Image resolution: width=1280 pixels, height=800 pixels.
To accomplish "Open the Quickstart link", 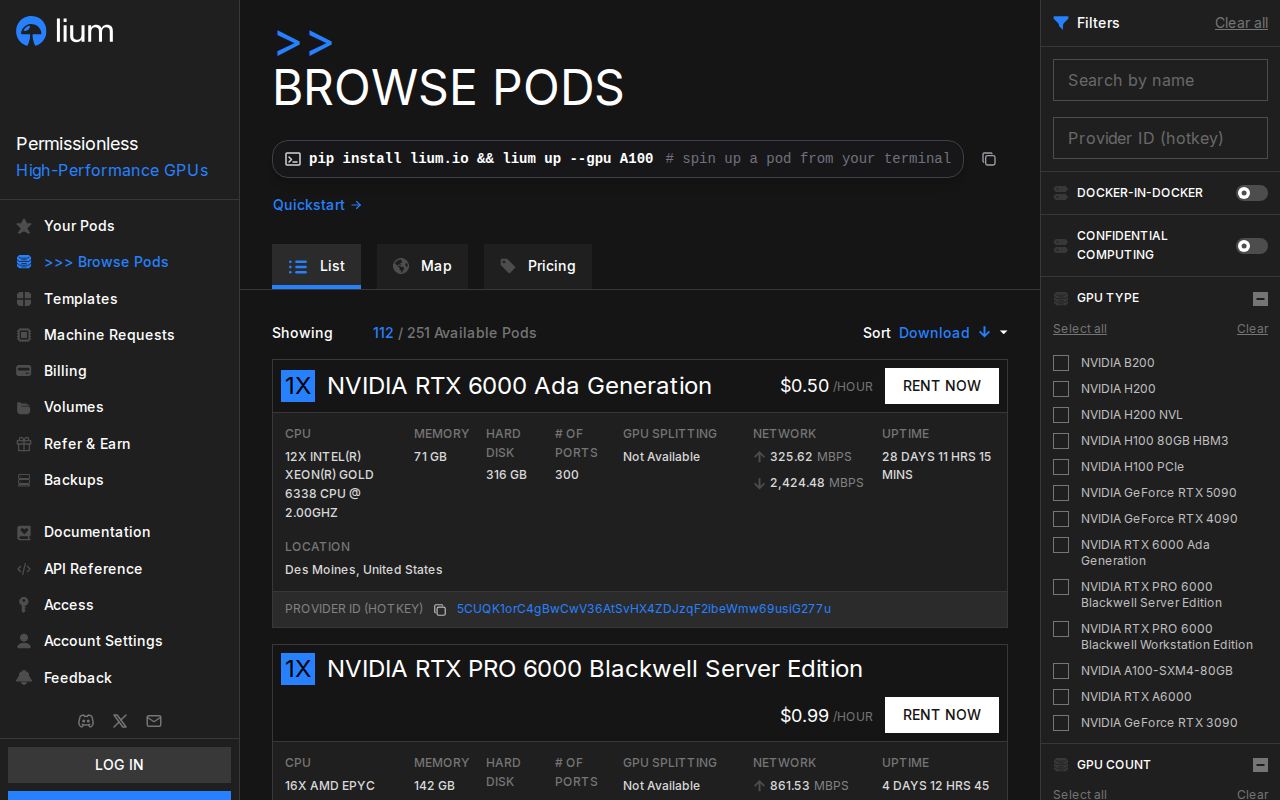I will [318, 205].
